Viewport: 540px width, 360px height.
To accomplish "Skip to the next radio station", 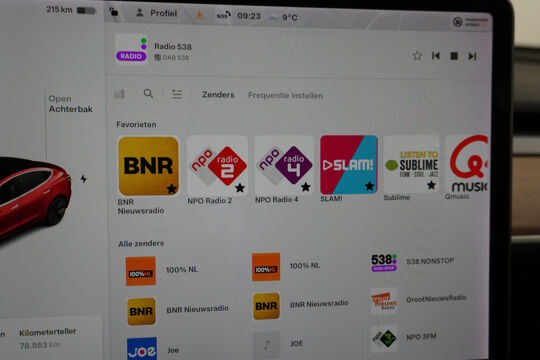I will click(x=472, y=56).
